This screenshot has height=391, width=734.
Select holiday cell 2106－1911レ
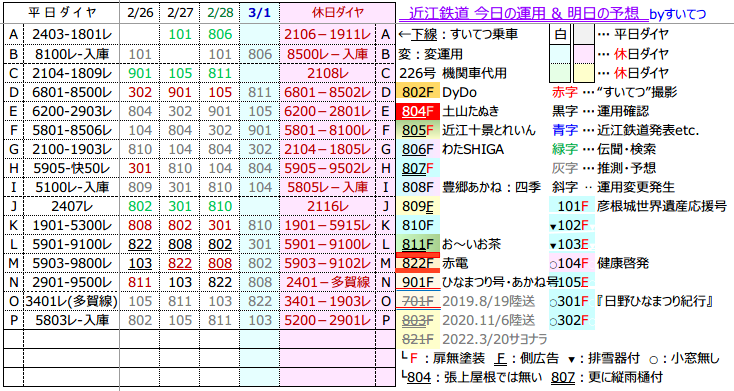(x=328, y=35)
